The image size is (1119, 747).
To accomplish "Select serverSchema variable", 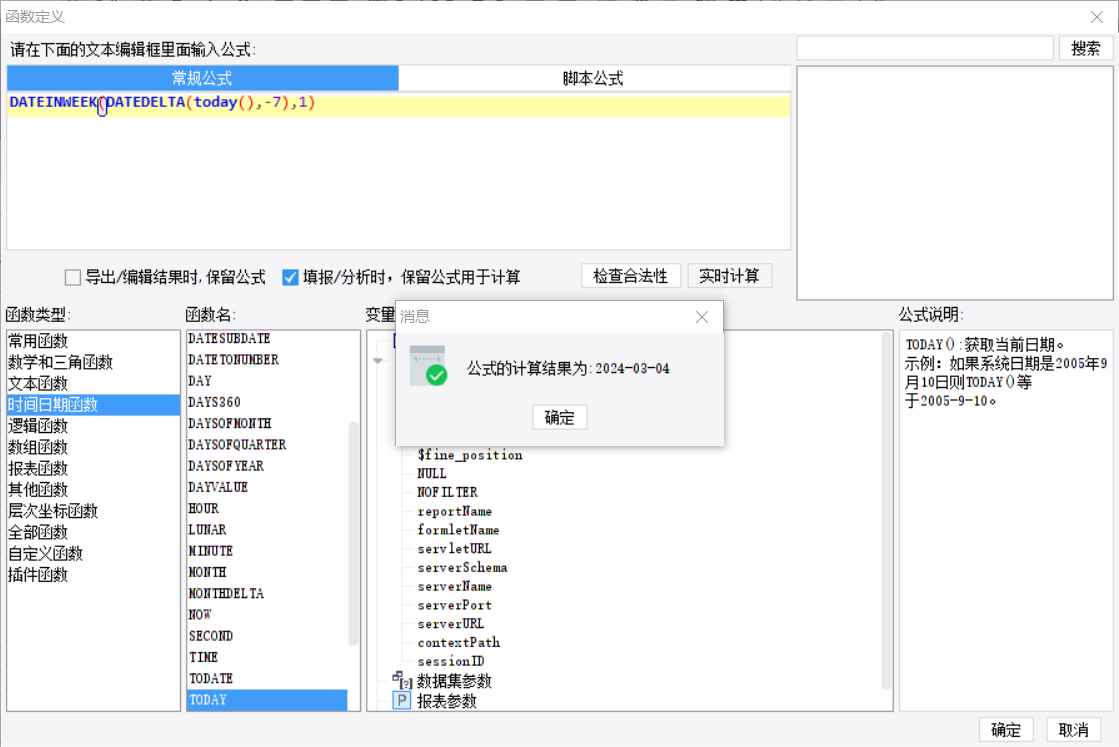I will [x=462, y=567].
